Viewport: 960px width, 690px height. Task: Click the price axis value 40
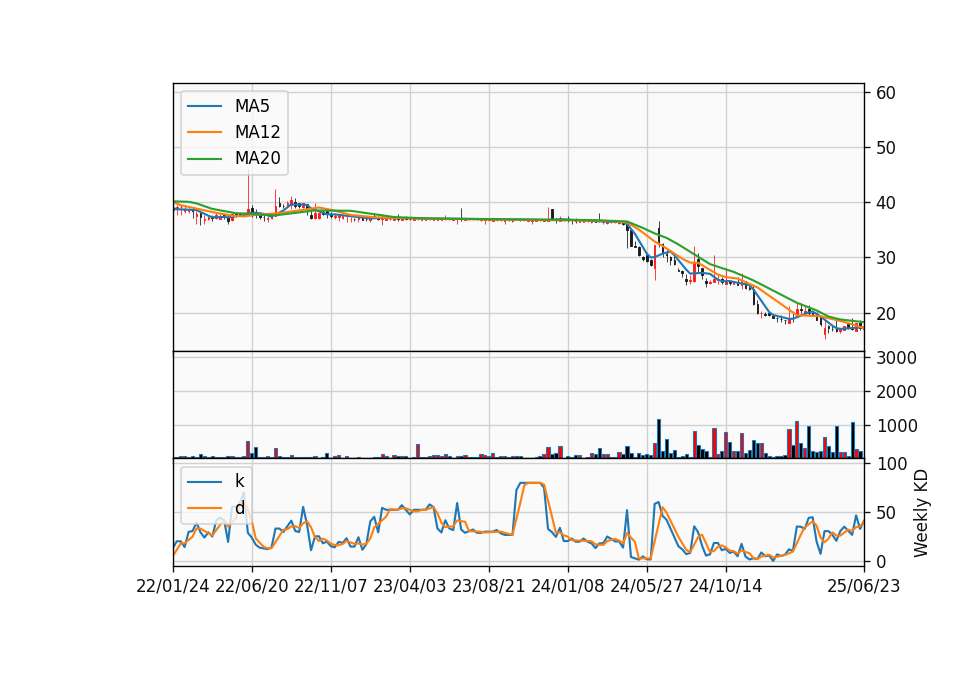point(886,203)
